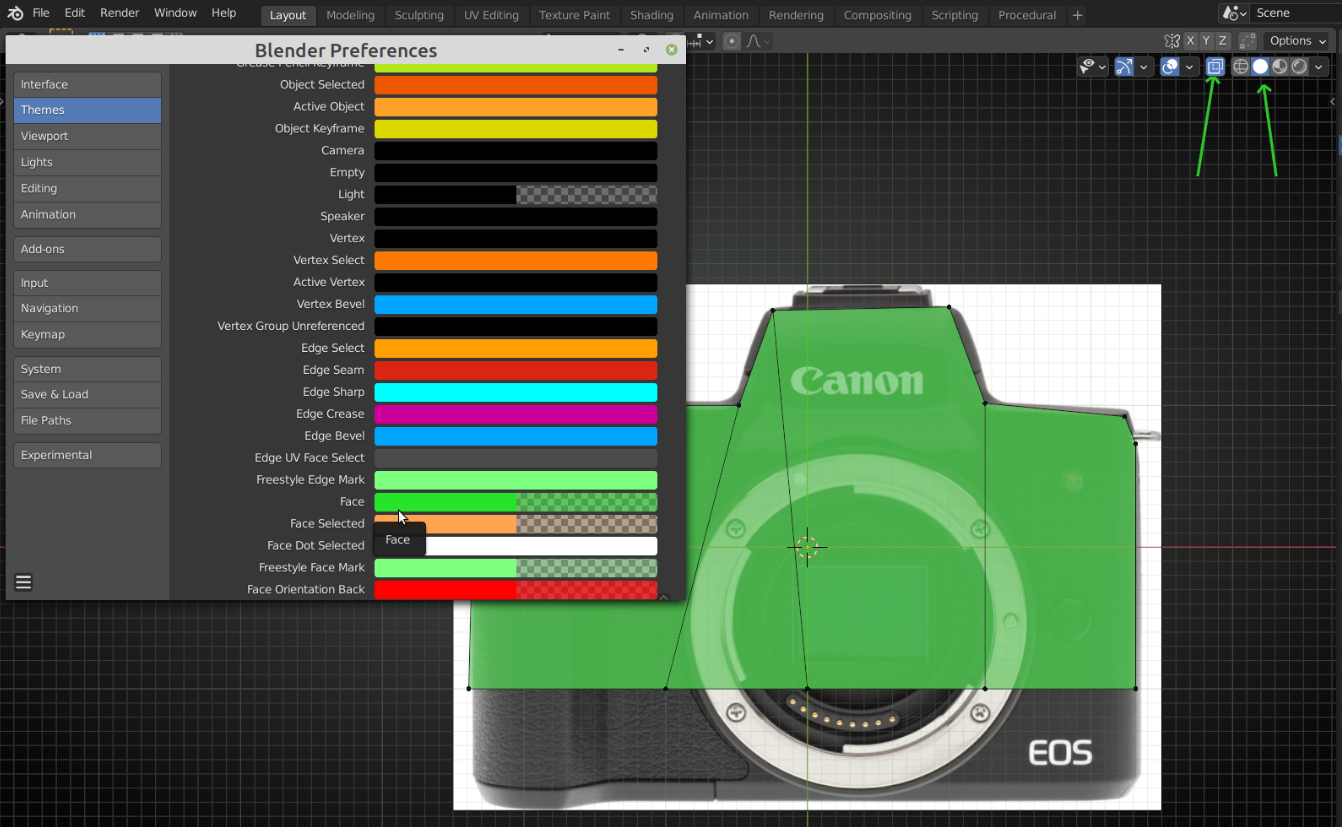Toggle proportional editing icon

point(732,41)
